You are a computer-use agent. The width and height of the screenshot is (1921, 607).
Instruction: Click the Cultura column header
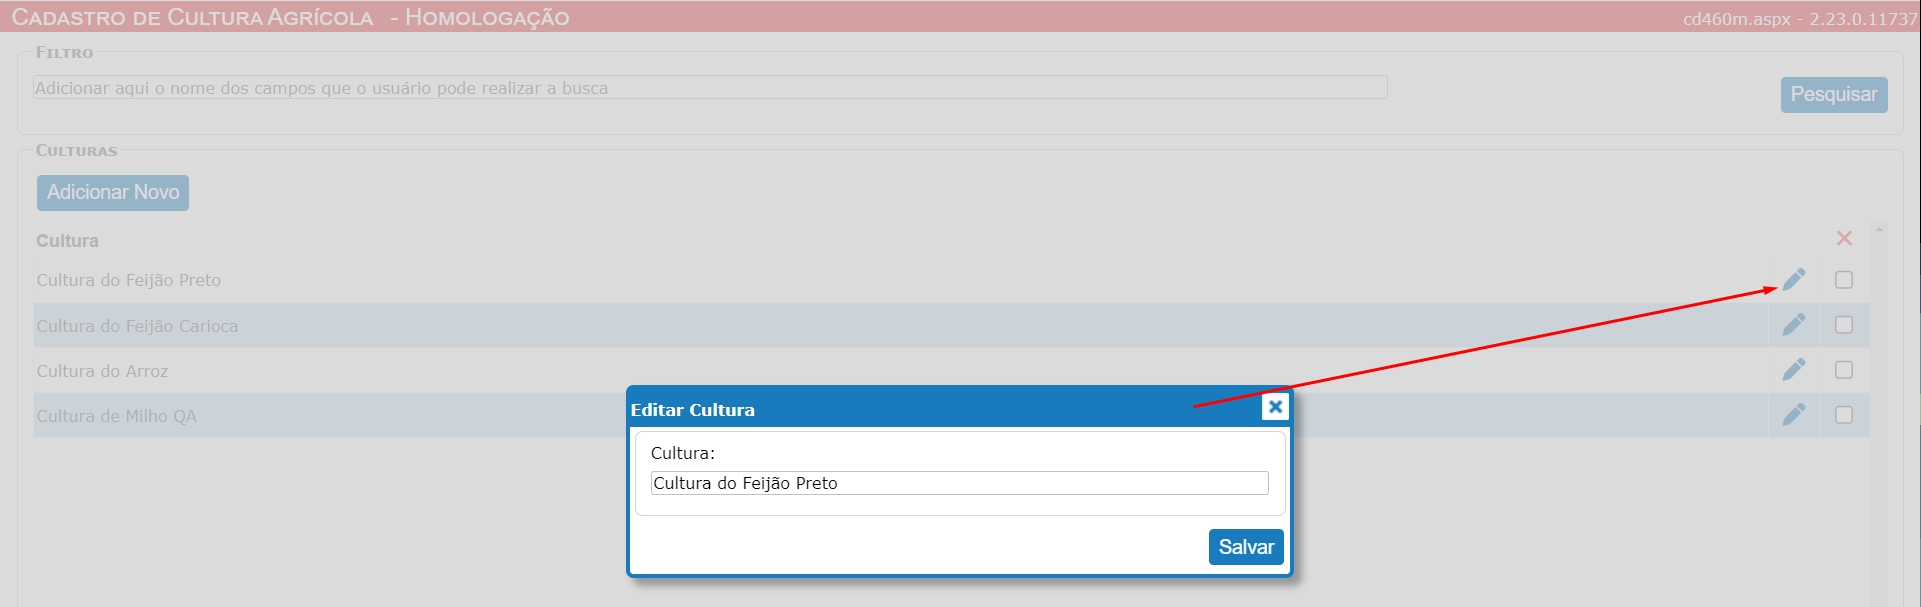pyautogui.click(x=68, y=241)
